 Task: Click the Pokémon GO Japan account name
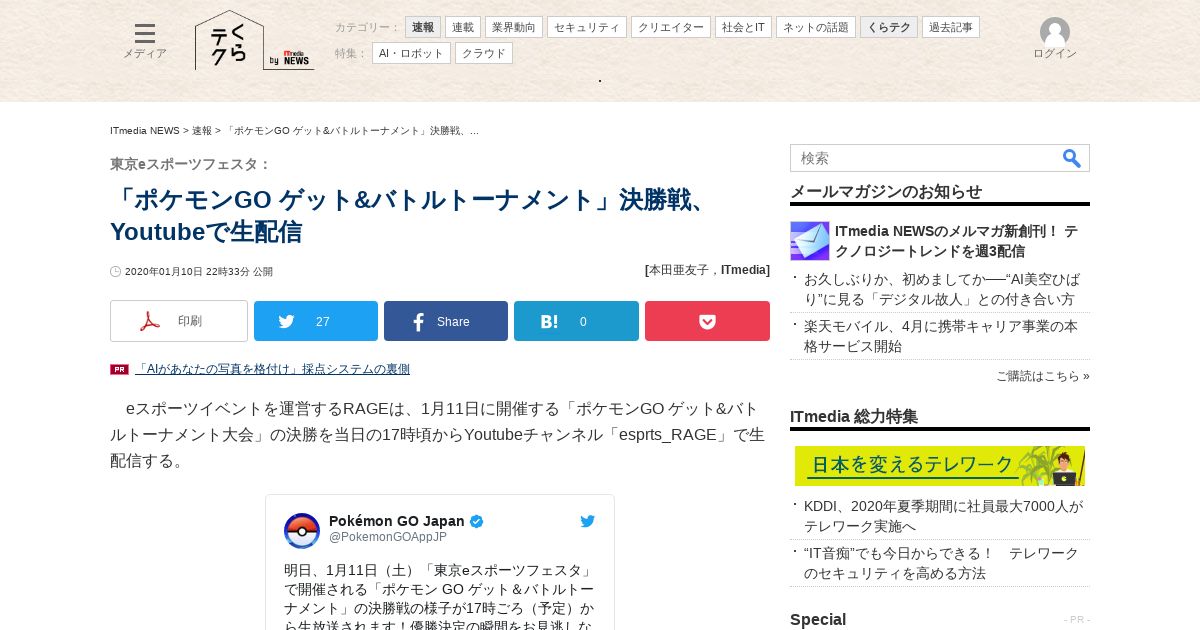point(397,521)
